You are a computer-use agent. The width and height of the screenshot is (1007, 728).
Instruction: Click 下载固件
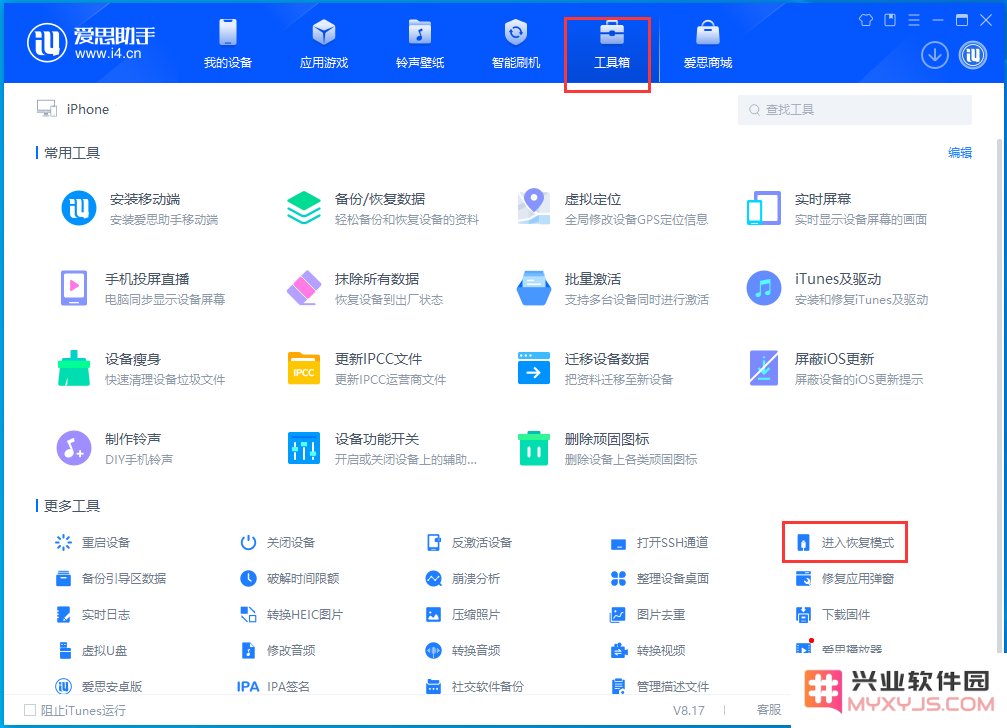pos(832,614)
